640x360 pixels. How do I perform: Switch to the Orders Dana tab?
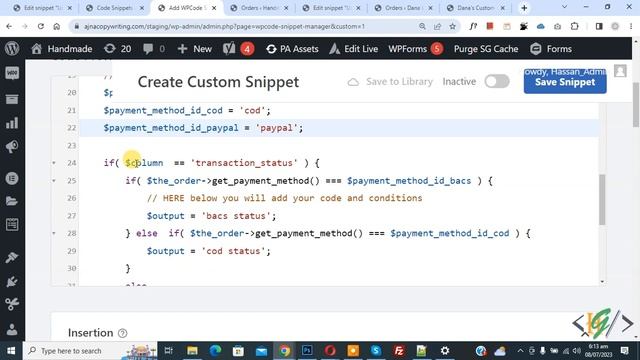[403, 8]
